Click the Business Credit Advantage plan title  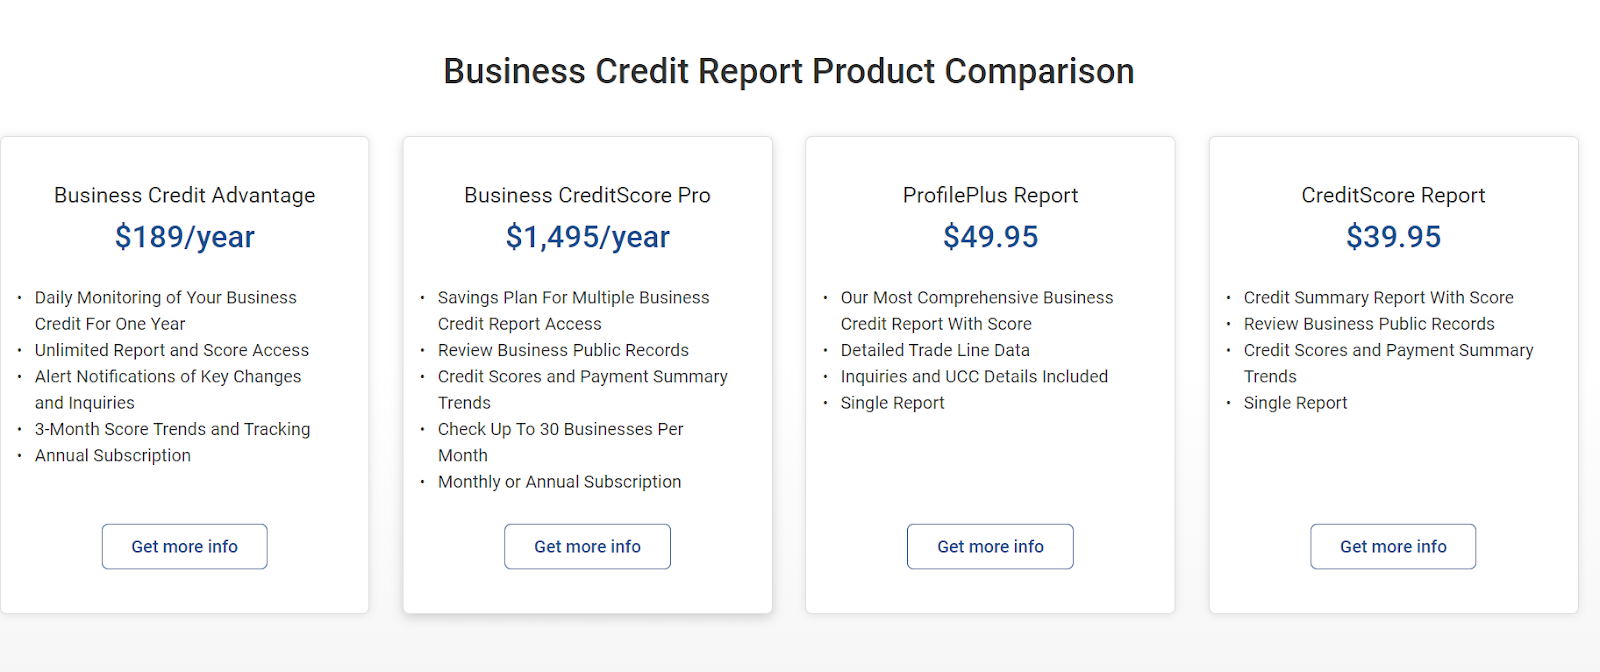pyautogui.click(x=184, y=195)
